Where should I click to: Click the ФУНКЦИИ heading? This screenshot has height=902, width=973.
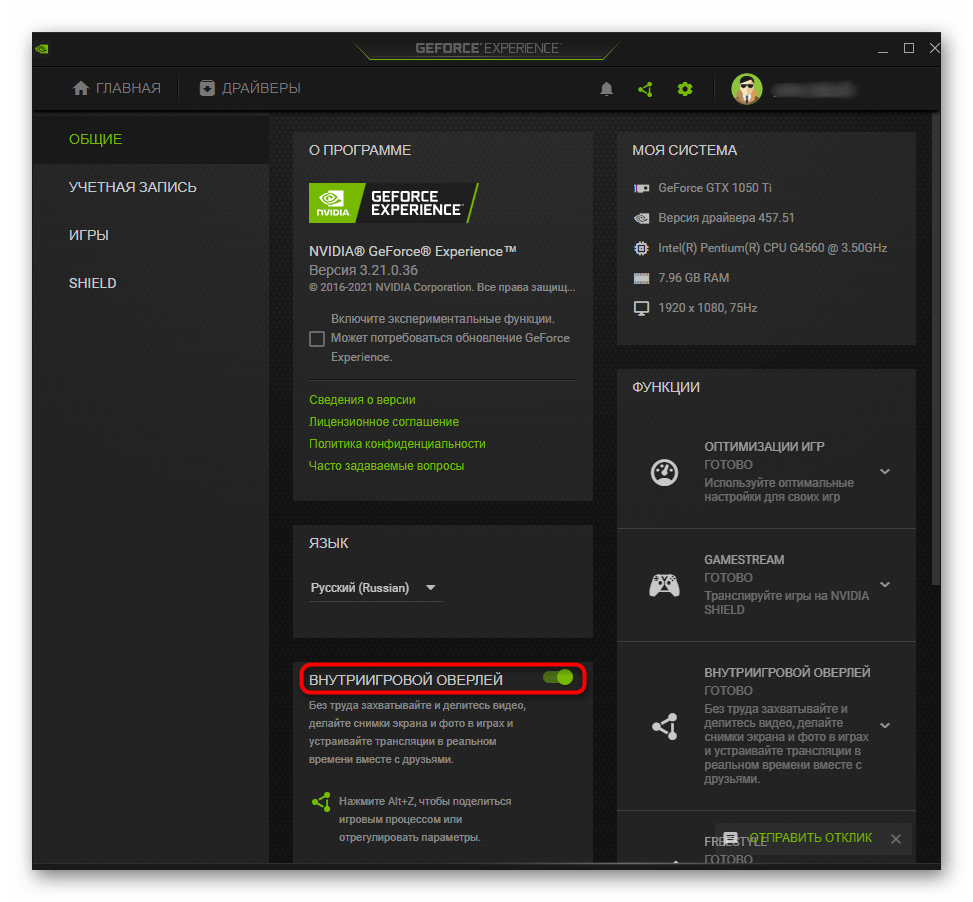click(x=666, y=388)
